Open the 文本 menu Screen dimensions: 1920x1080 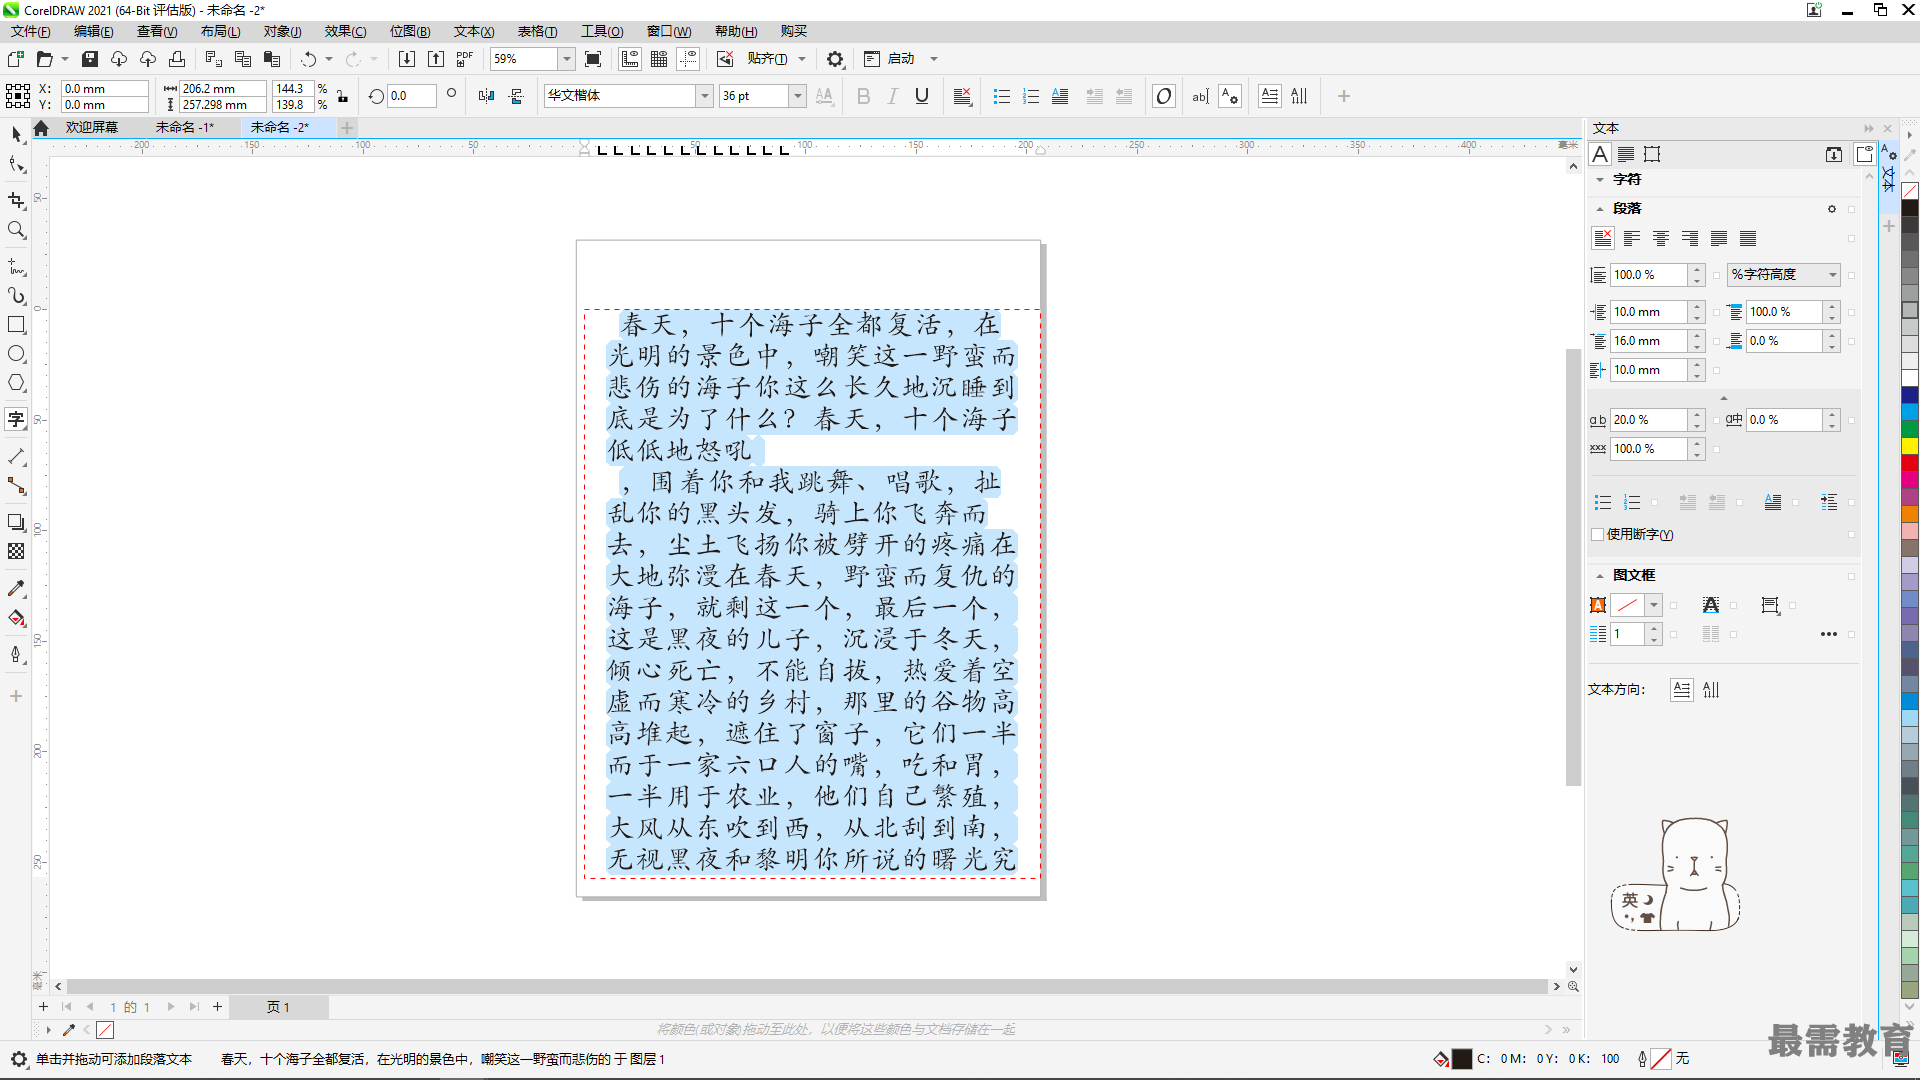tap(473, 31)
